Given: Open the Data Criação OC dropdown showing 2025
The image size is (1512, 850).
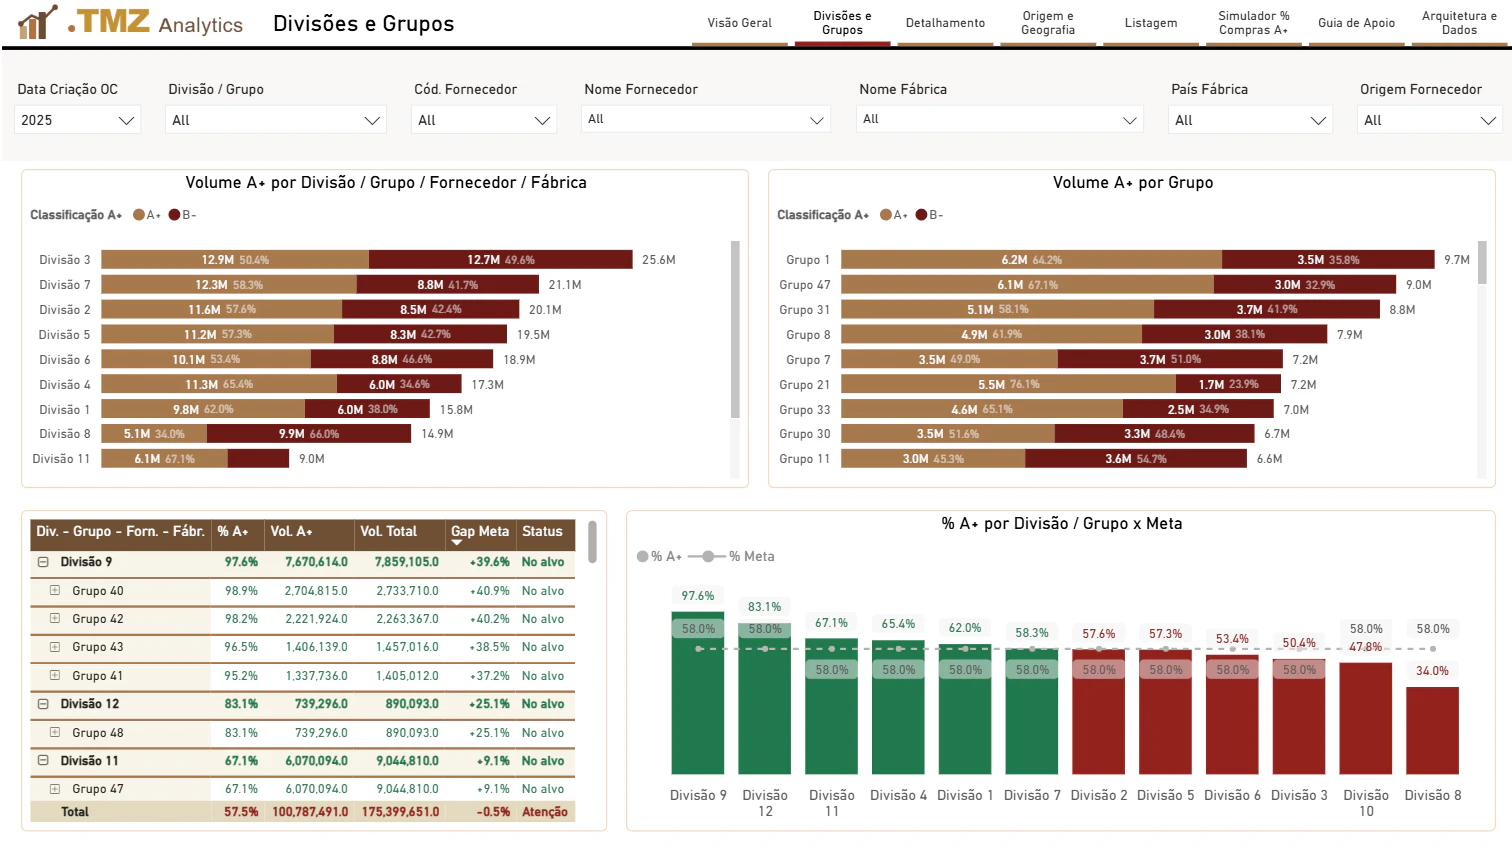Looking at the screenshot, I should click(x=77, y=120).
